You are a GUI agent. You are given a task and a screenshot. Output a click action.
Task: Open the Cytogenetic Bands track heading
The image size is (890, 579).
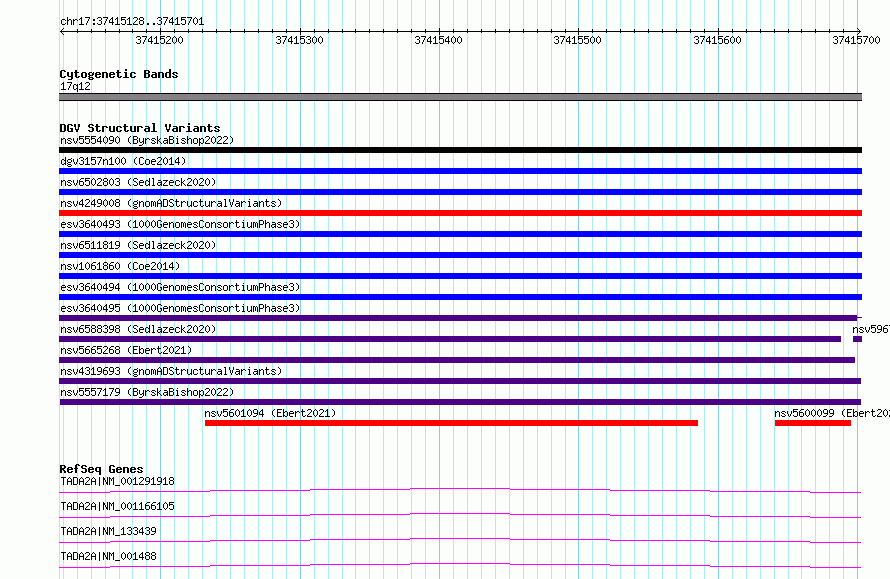pos(119,74)
